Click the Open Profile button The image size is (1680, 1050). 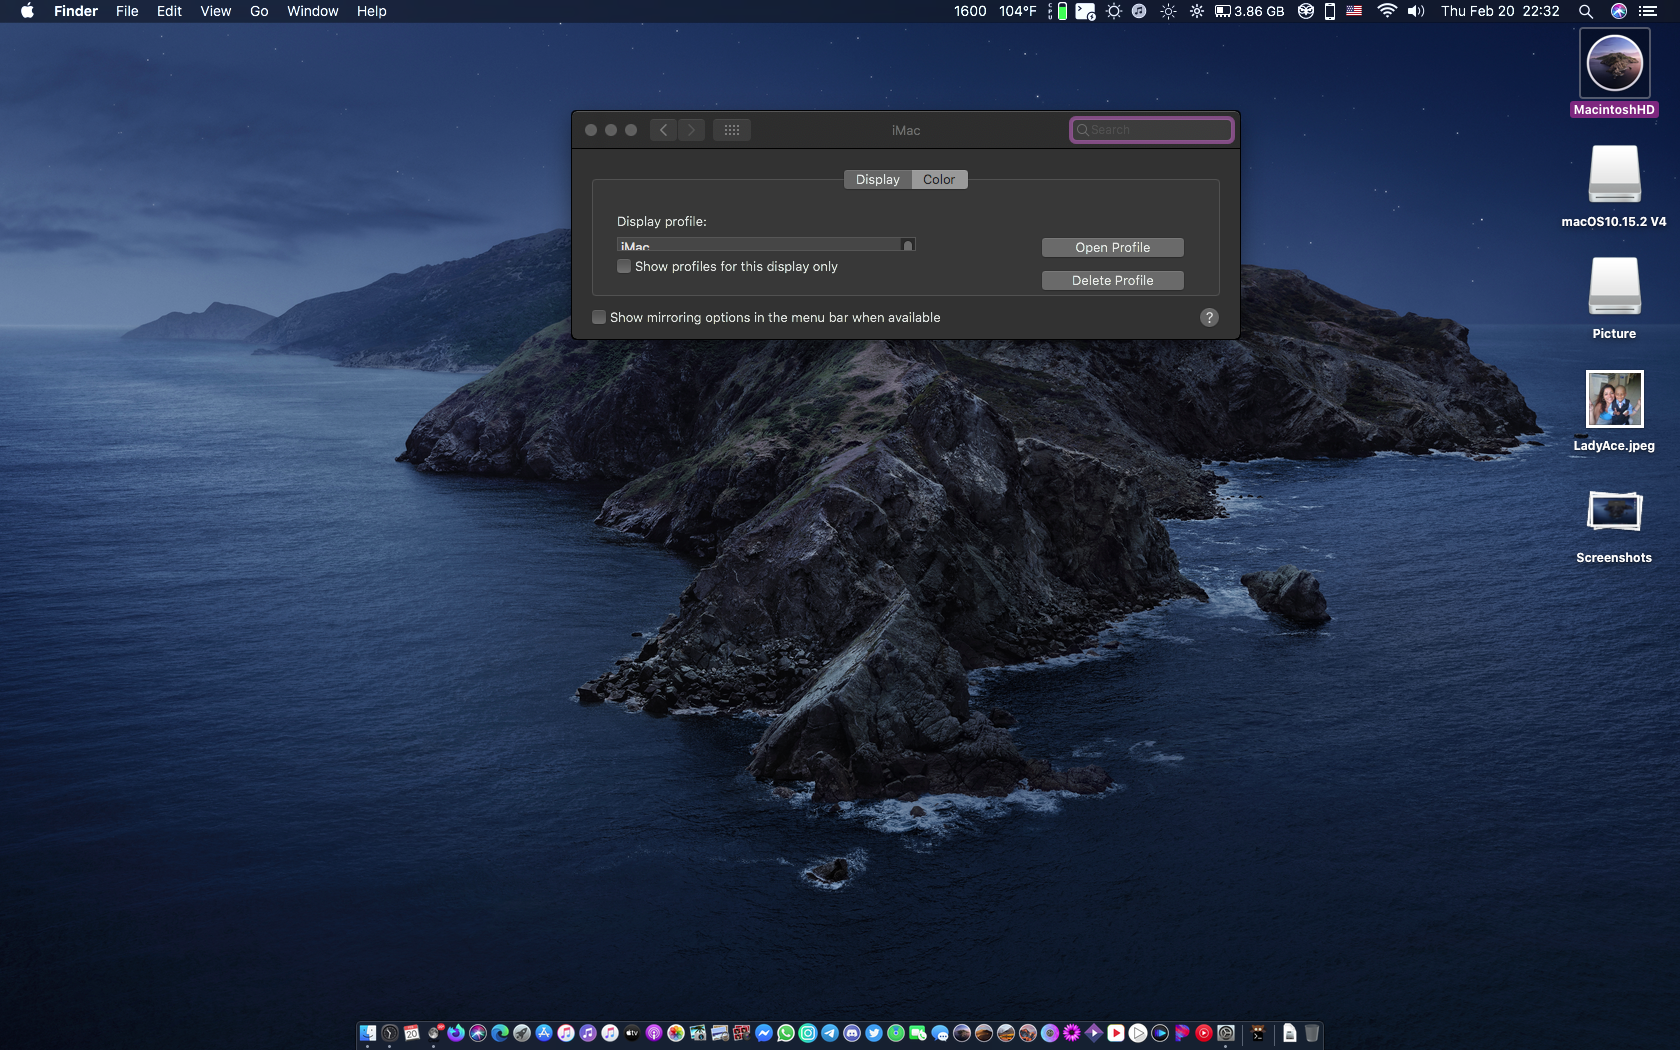(x=1112, y=248)
